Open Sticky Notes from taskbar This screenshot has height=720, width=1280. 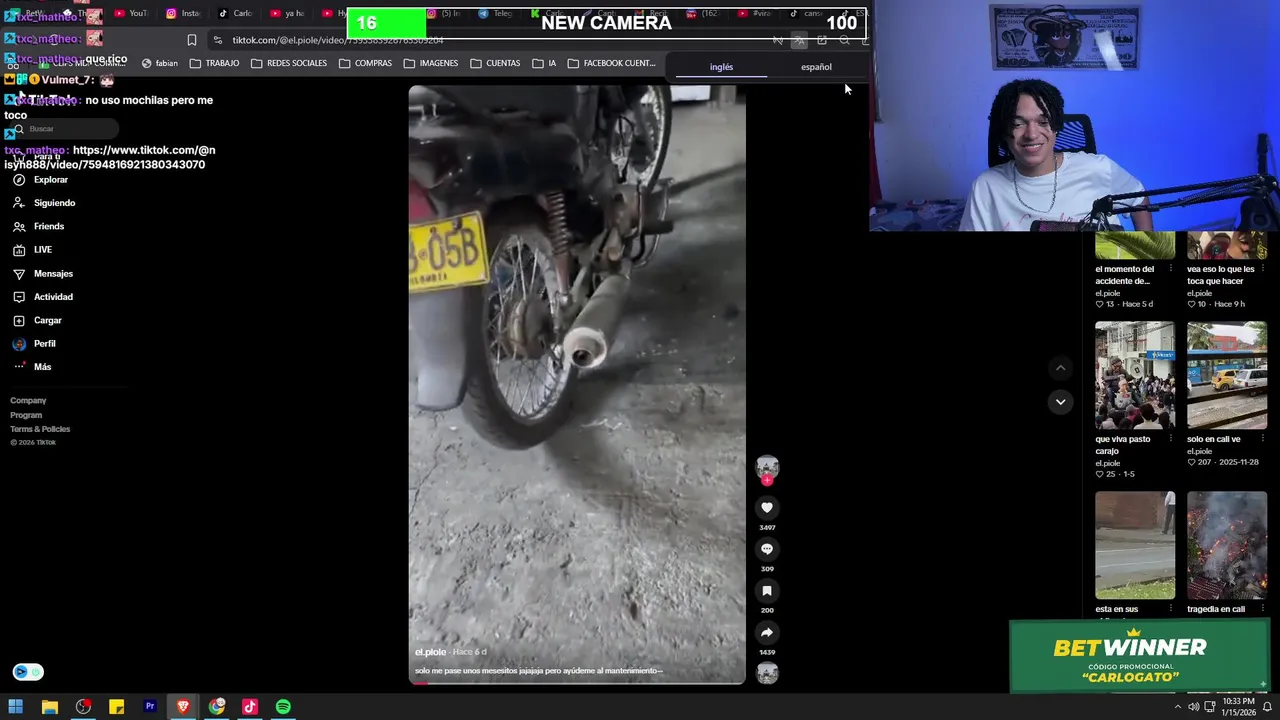click(116, 707)
